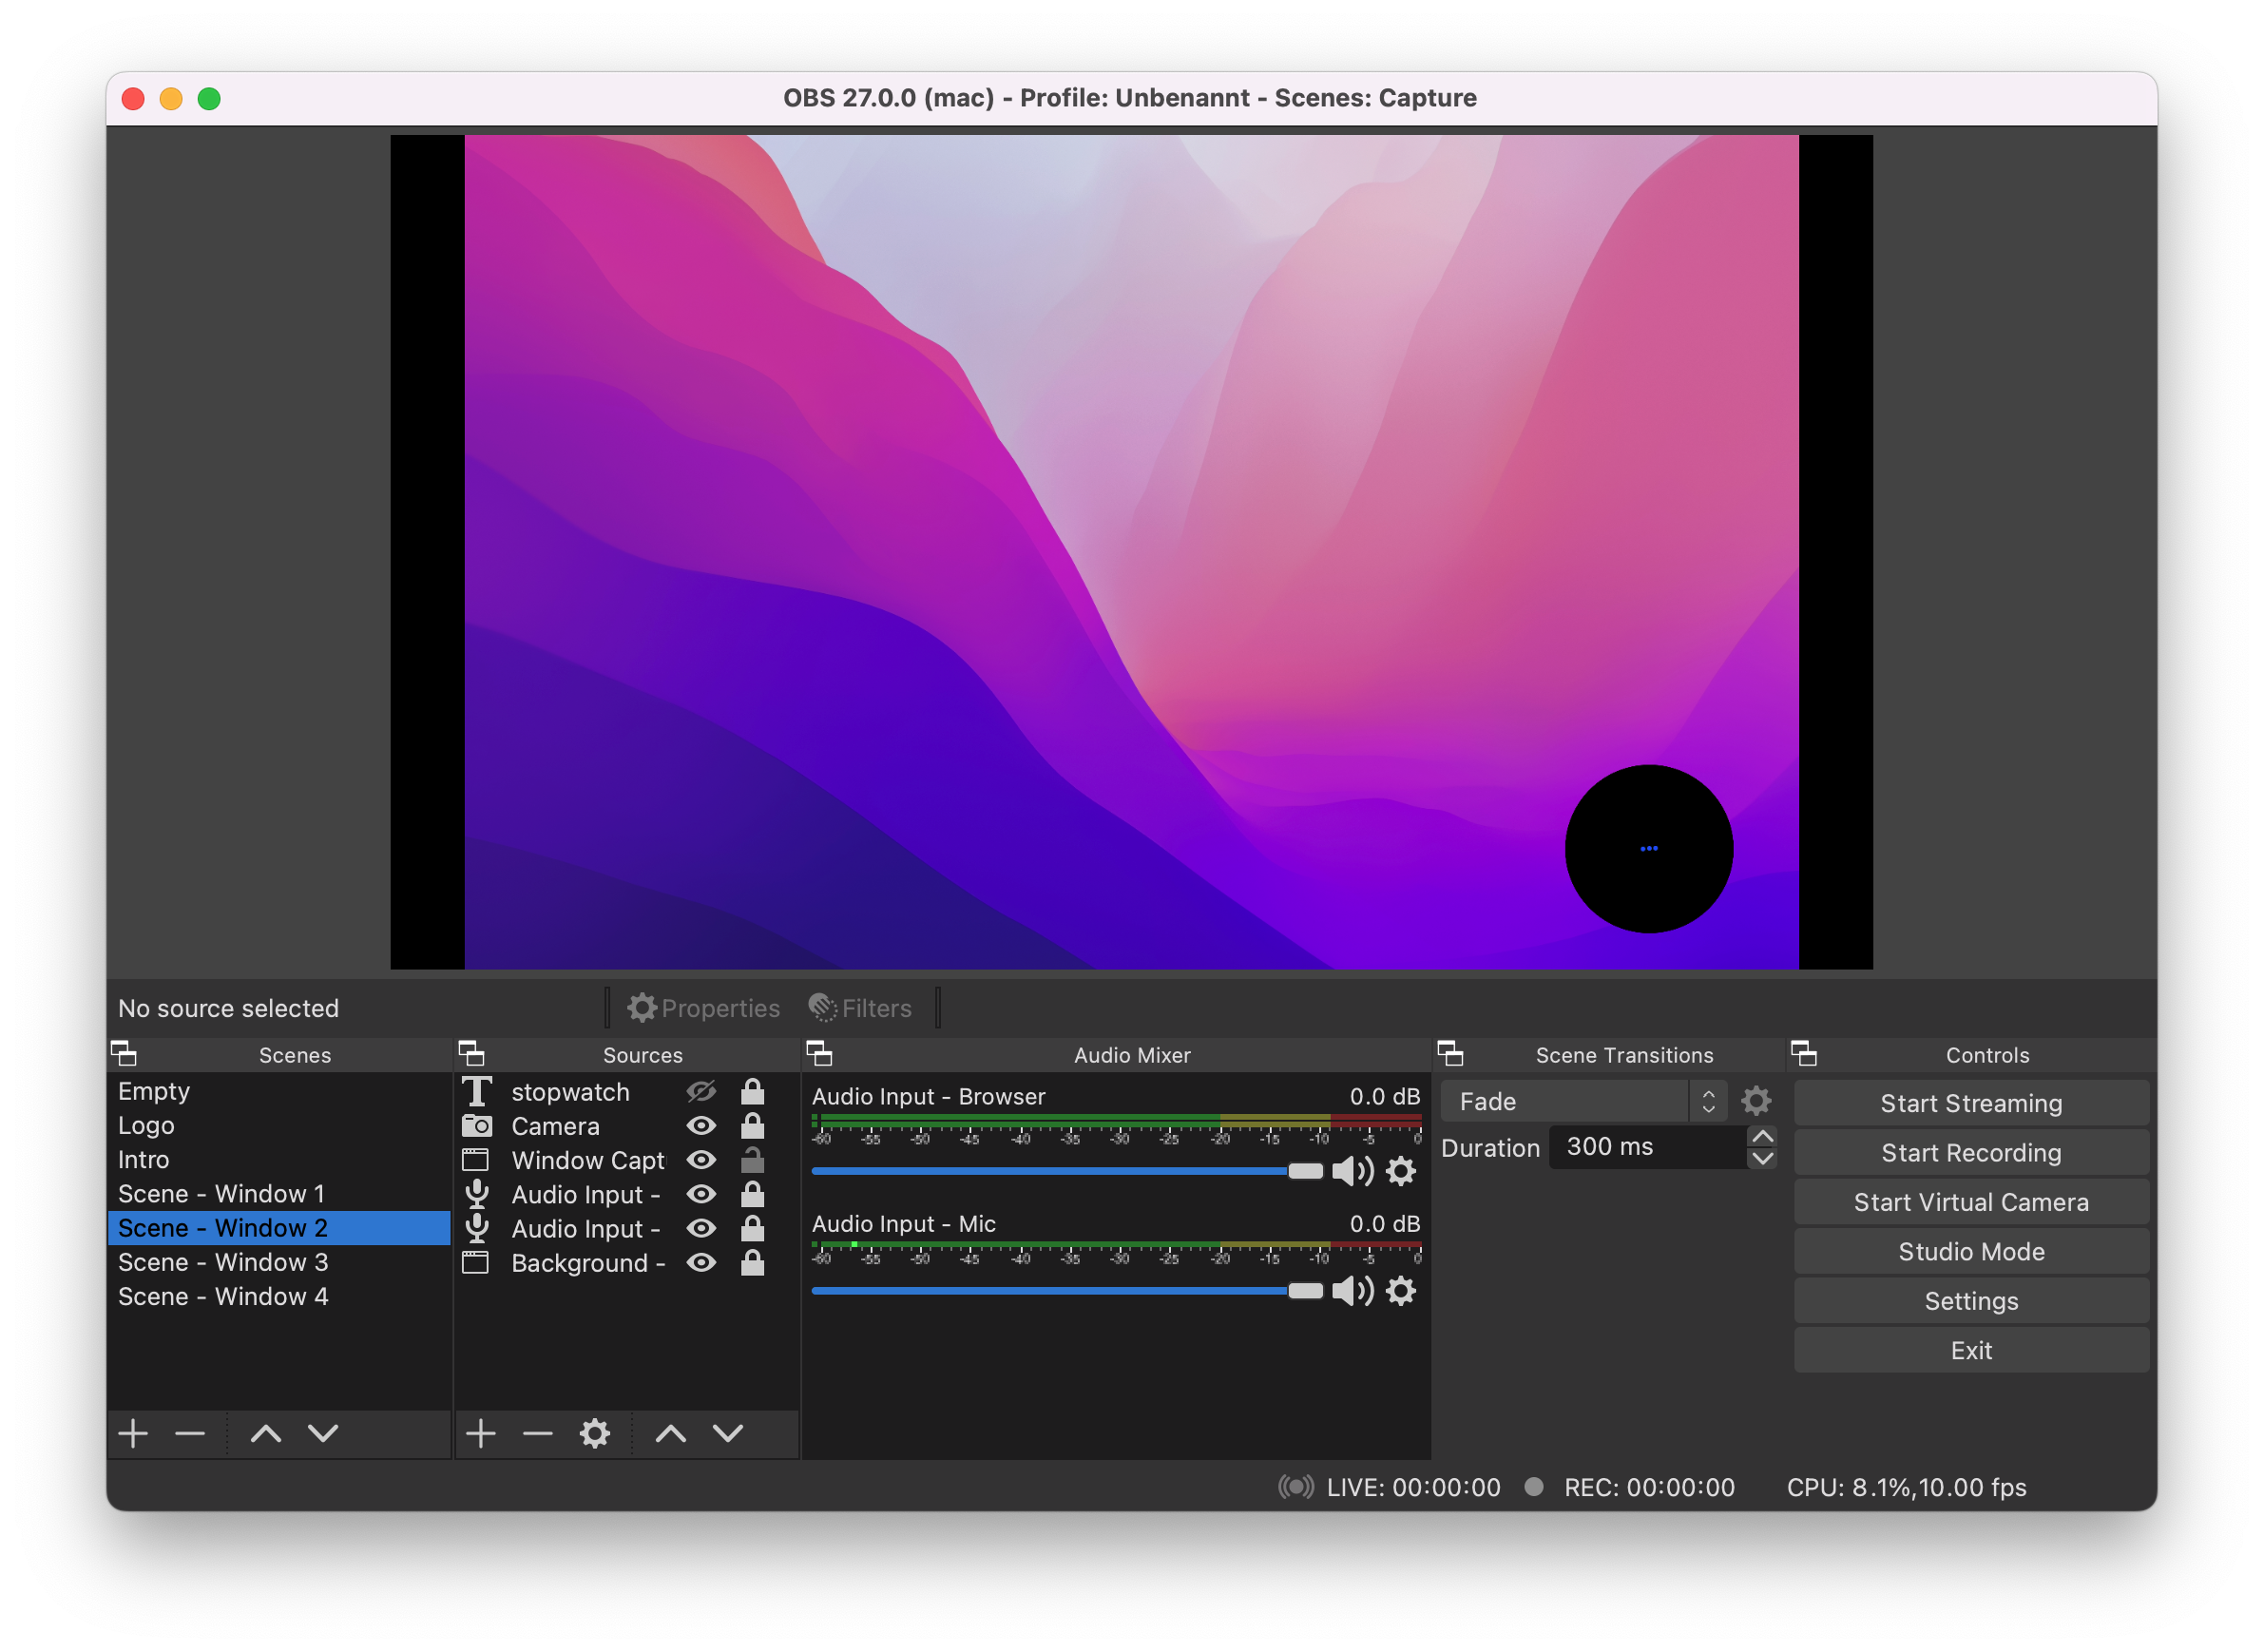Viewport: 2264px width, 1652px height.
Task: Remove the selected scene with minus icon
Action: 190,1433
